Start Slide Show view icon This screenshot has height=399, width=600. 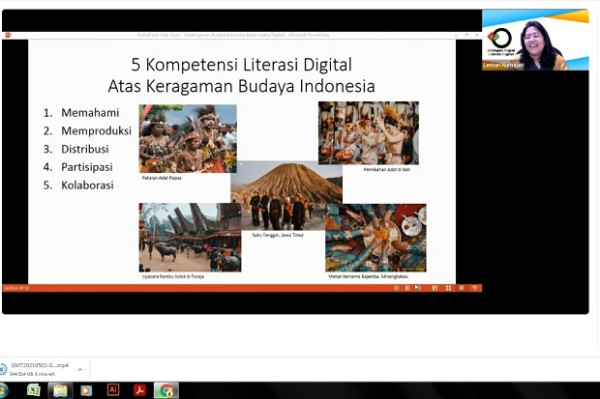coord(475,288)
